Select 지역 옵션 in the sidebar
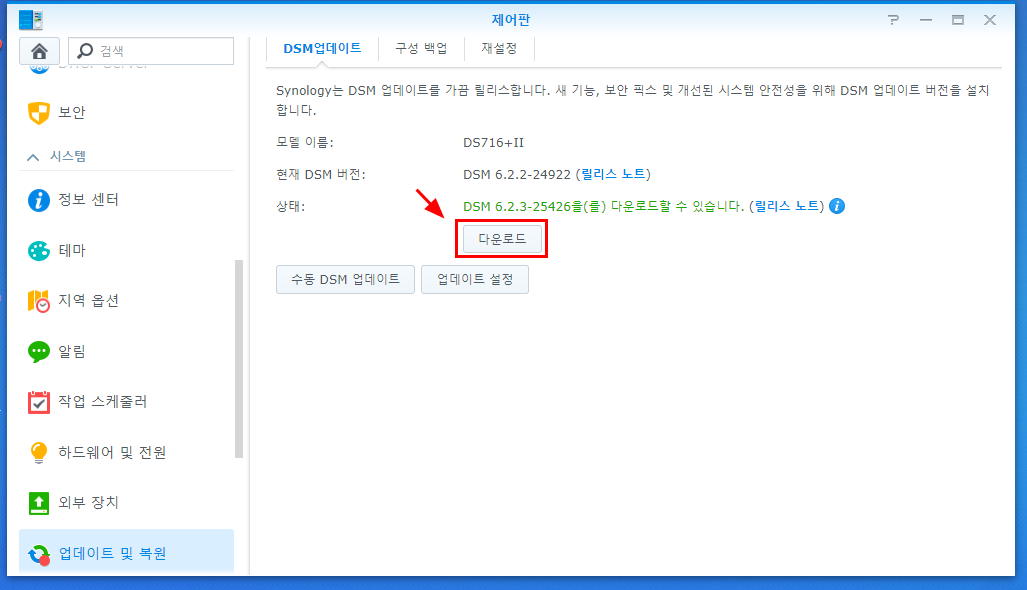The width and height of the screenshot is (1027, 590). [126, 301]
